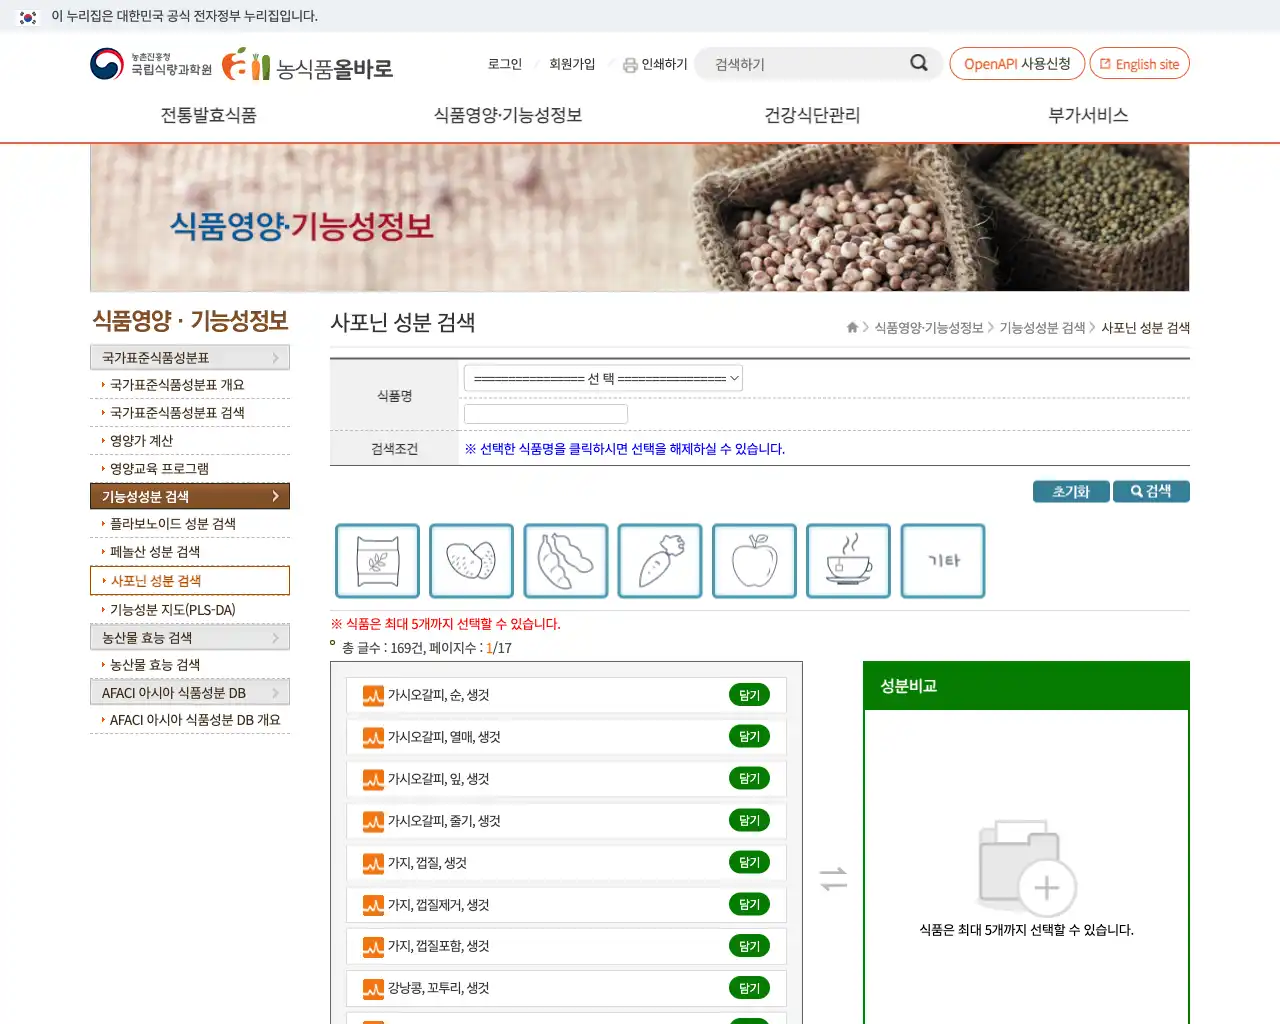Select the potato food category icon

coord(471,561)
